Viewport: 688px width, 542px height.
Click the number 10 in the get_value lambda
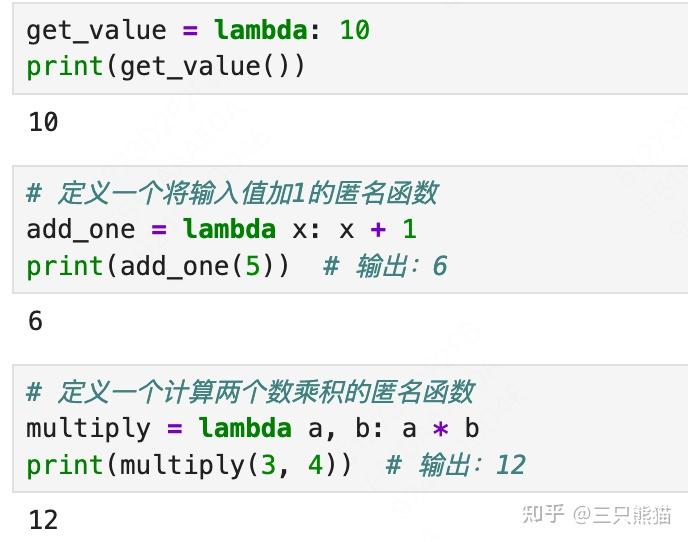[354, 30]
